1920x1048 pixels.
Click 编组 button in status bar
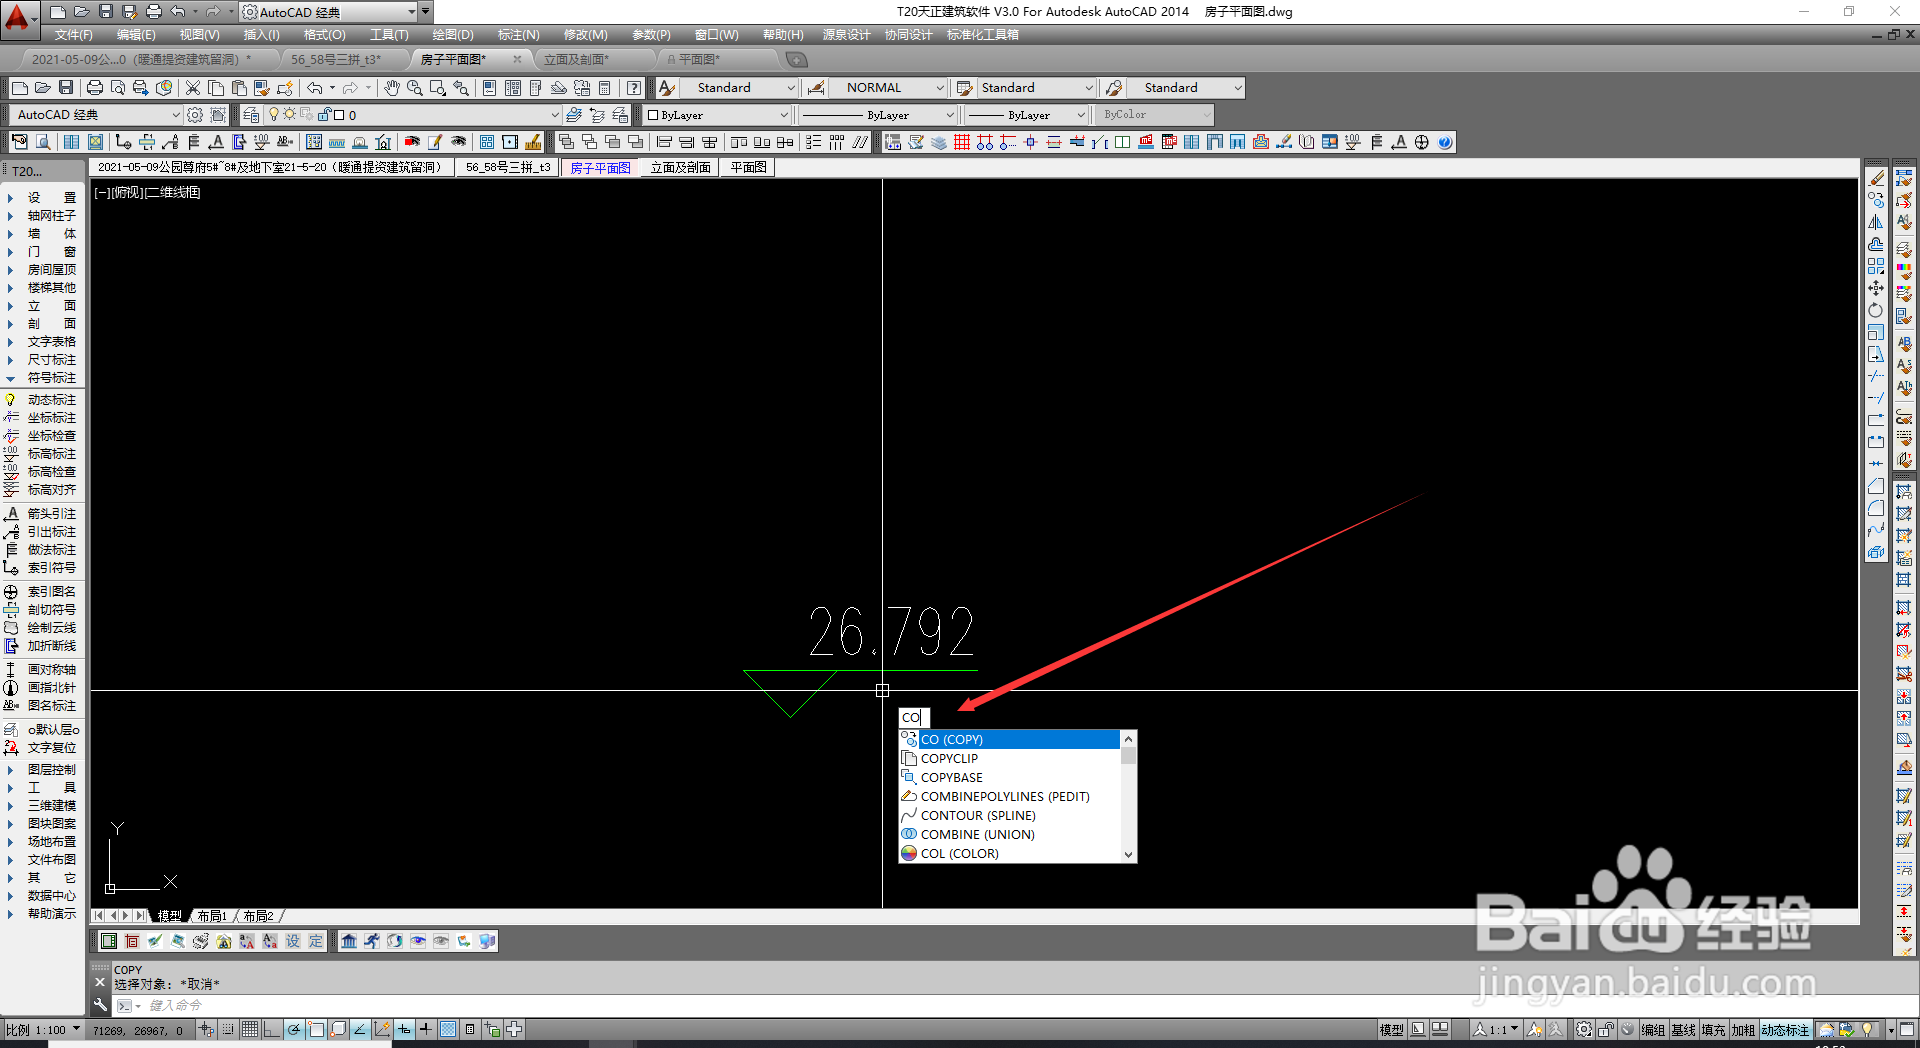[x=1654, y=1029]
